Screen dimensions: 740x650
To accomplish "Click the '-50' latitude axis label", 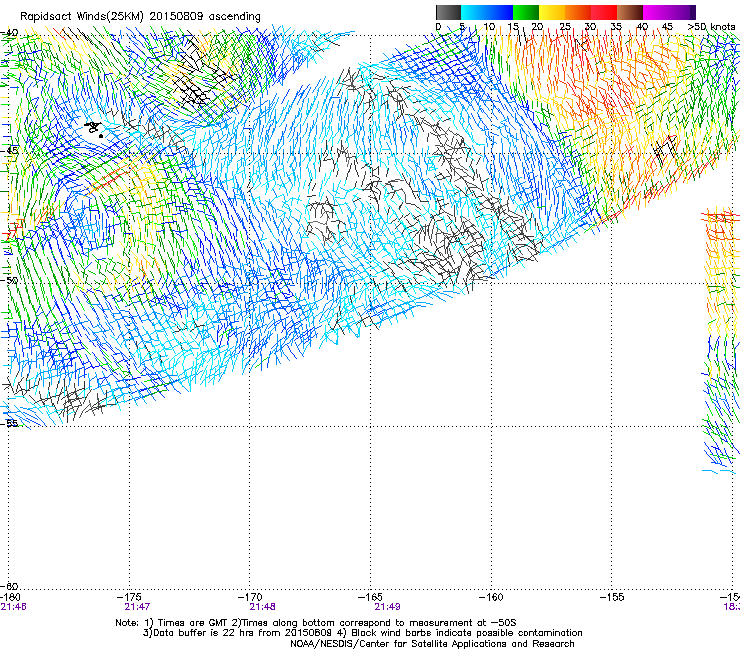I will coord(9,280).
